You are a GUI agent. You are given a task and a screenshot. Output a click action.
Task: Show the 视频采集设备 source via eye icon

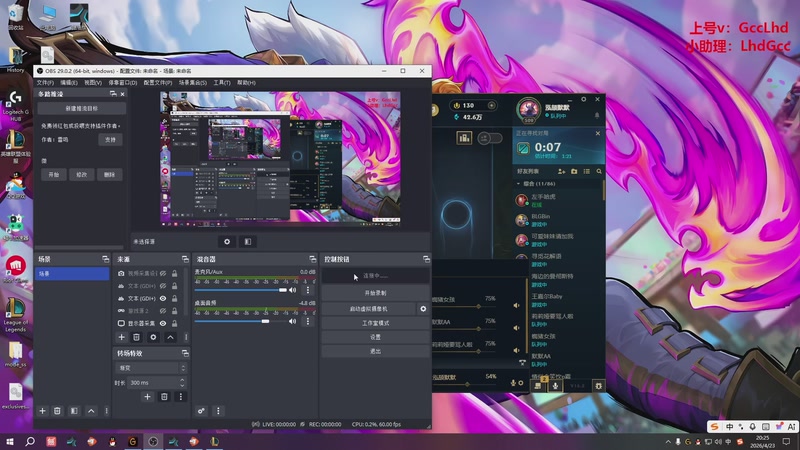(163, 273)
